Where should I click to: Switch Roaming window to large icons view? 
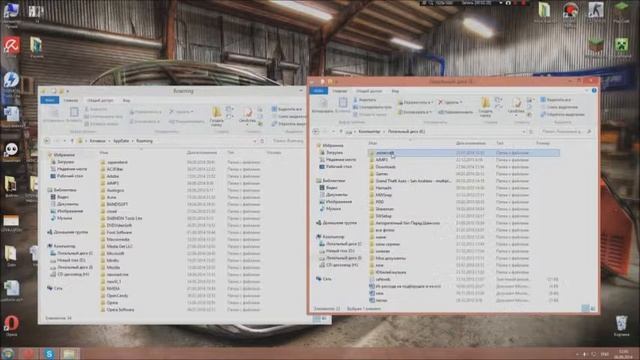(x=324, y=318)
